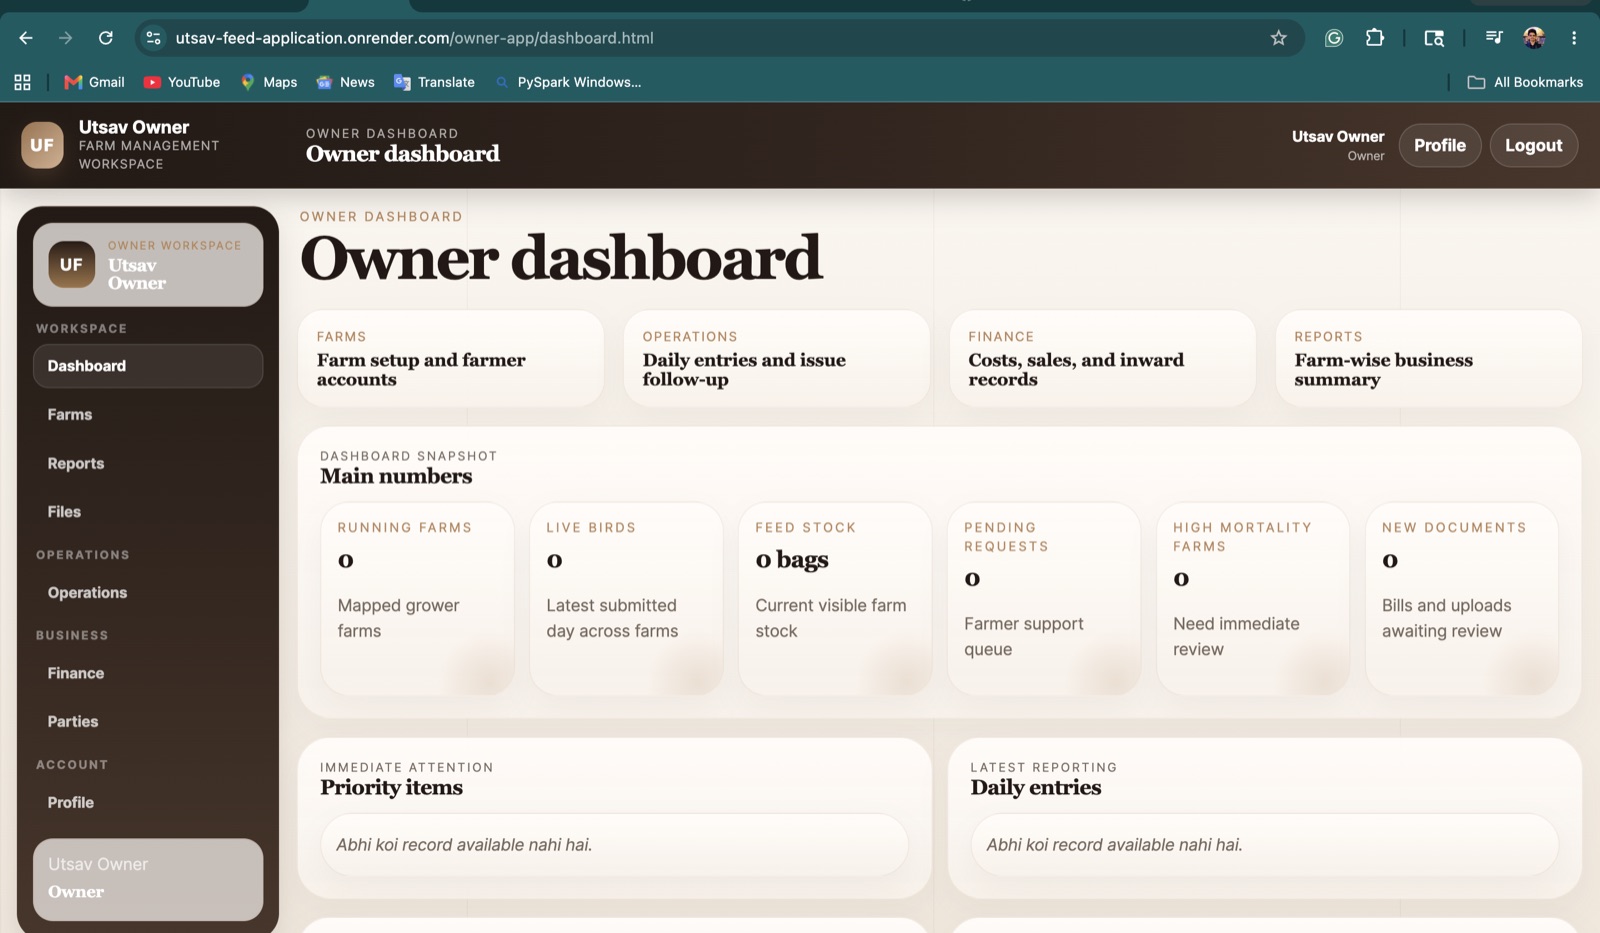This screenshot has height=933, width=1600.
Task: Open the browser extensions puzzle icon
Action: click(1375, 38)
